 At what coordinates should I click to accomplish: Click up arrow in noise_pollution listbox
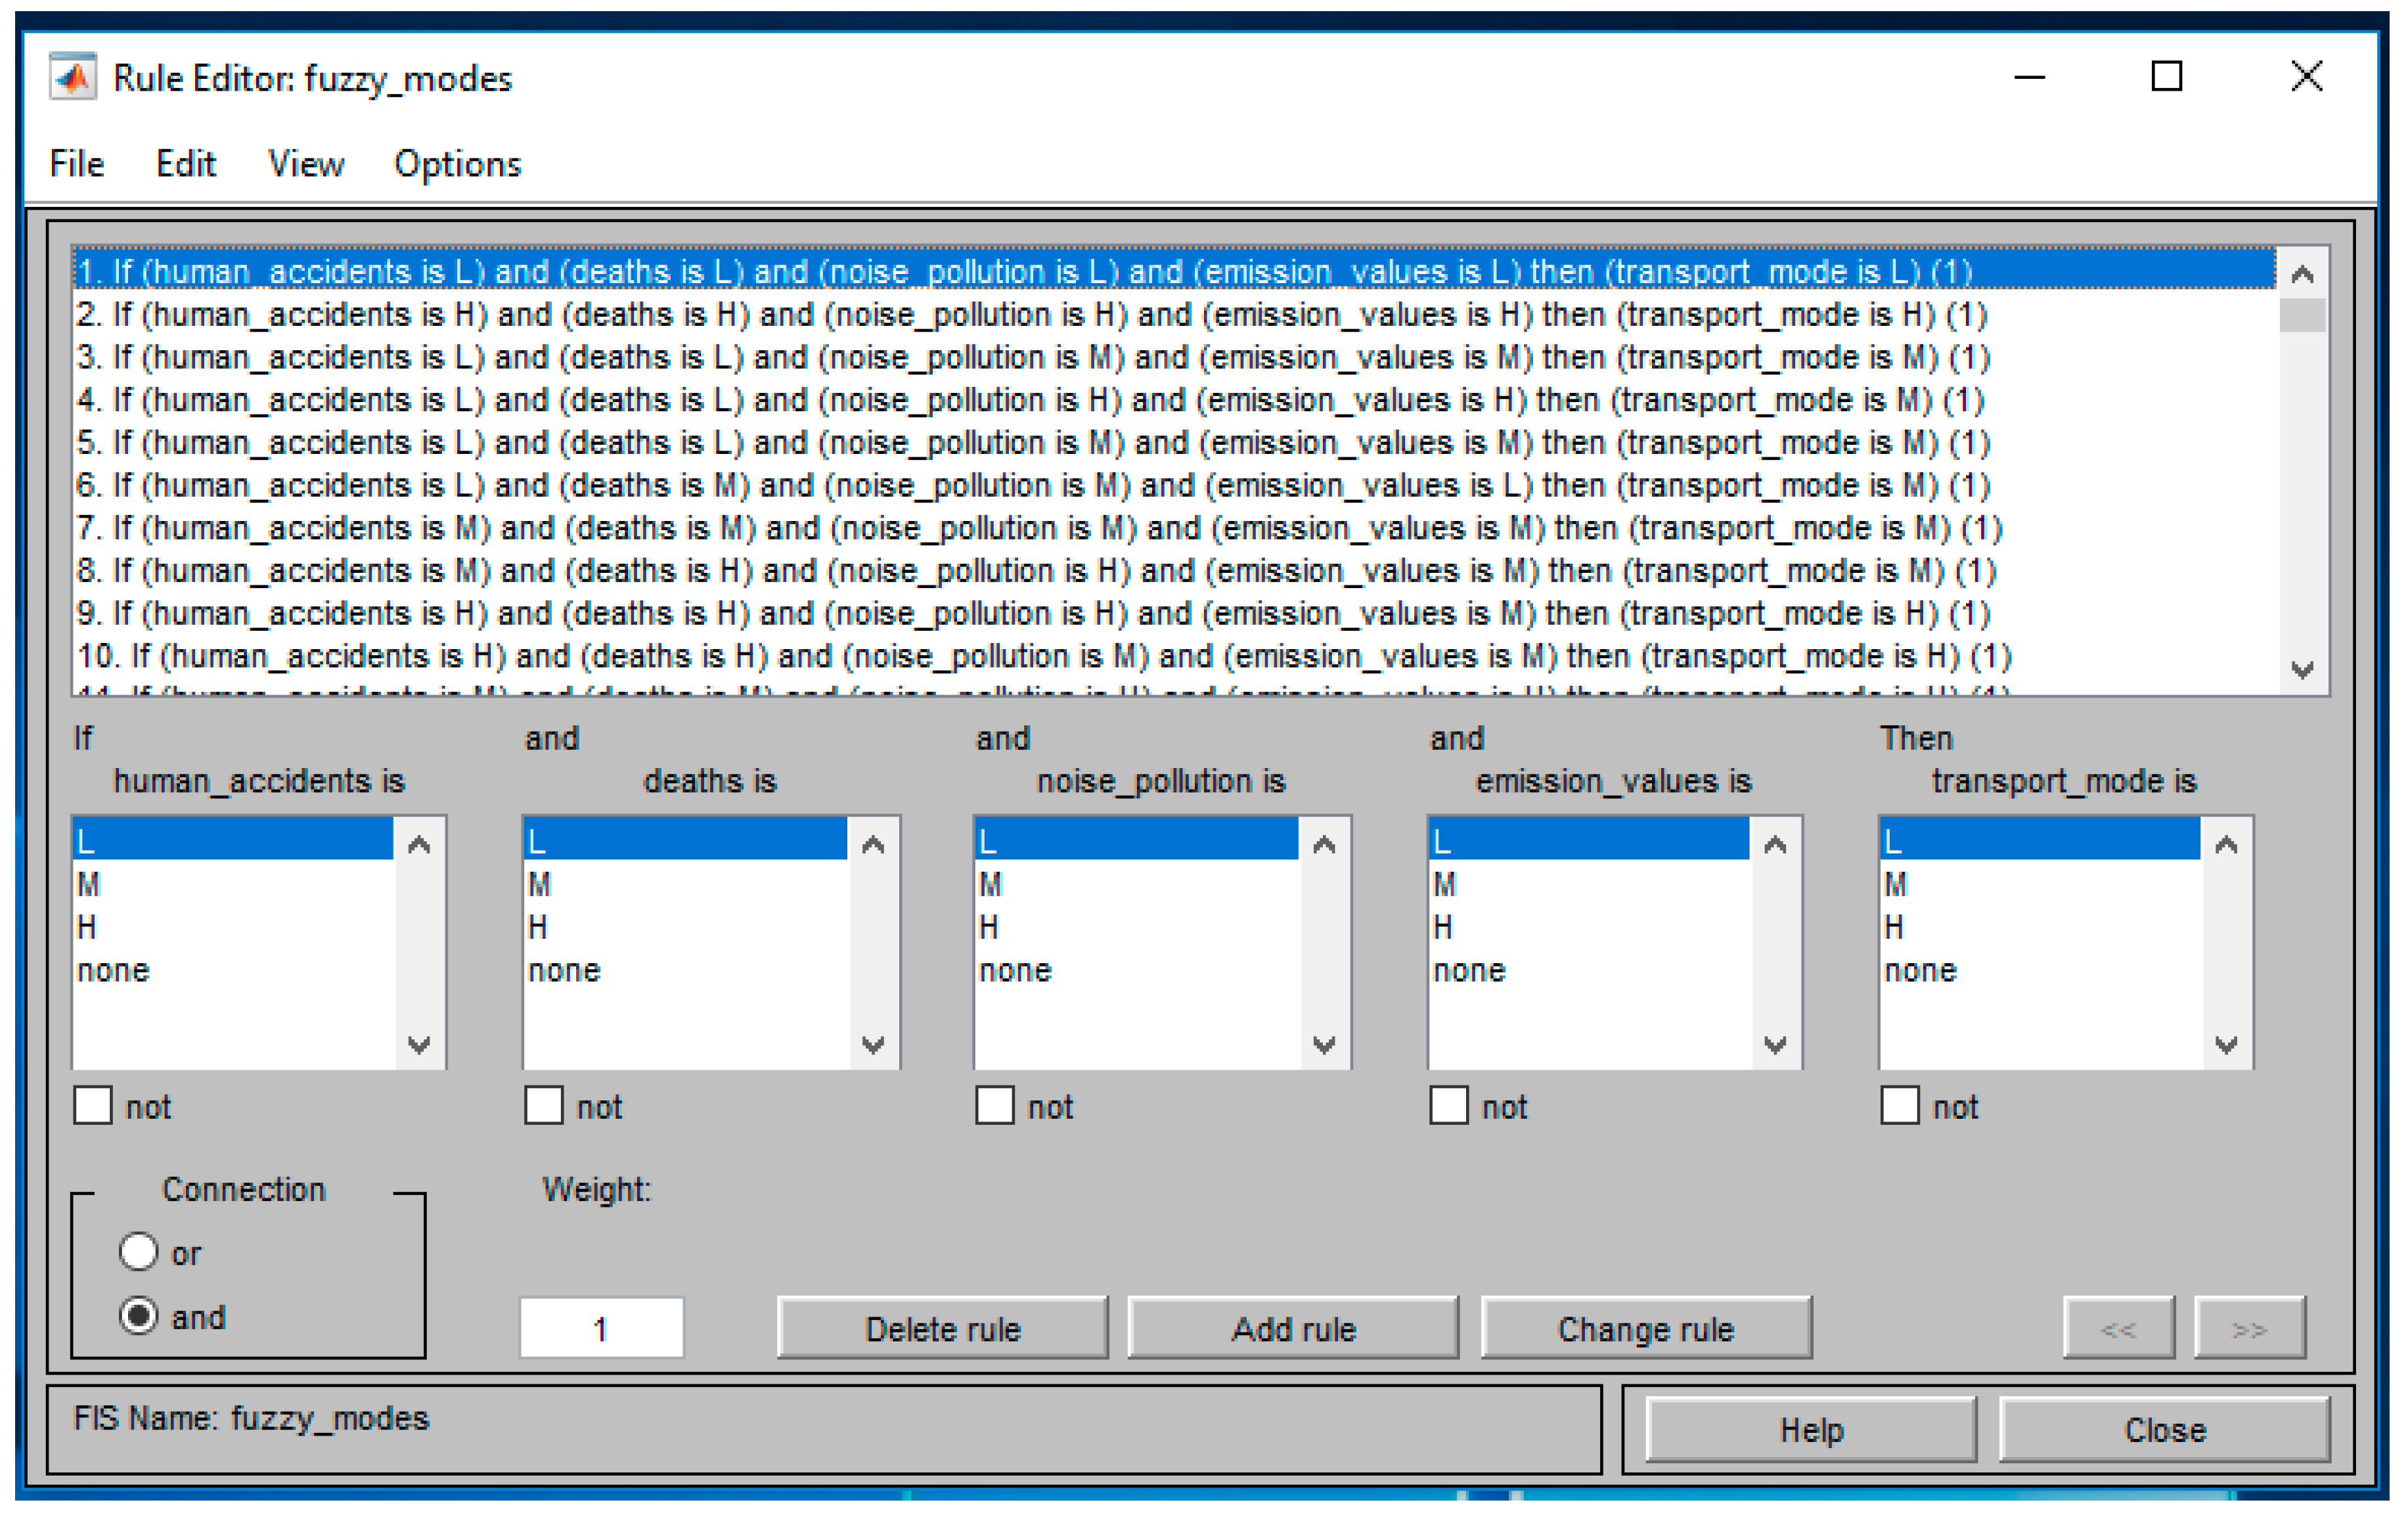point(1324,845)
